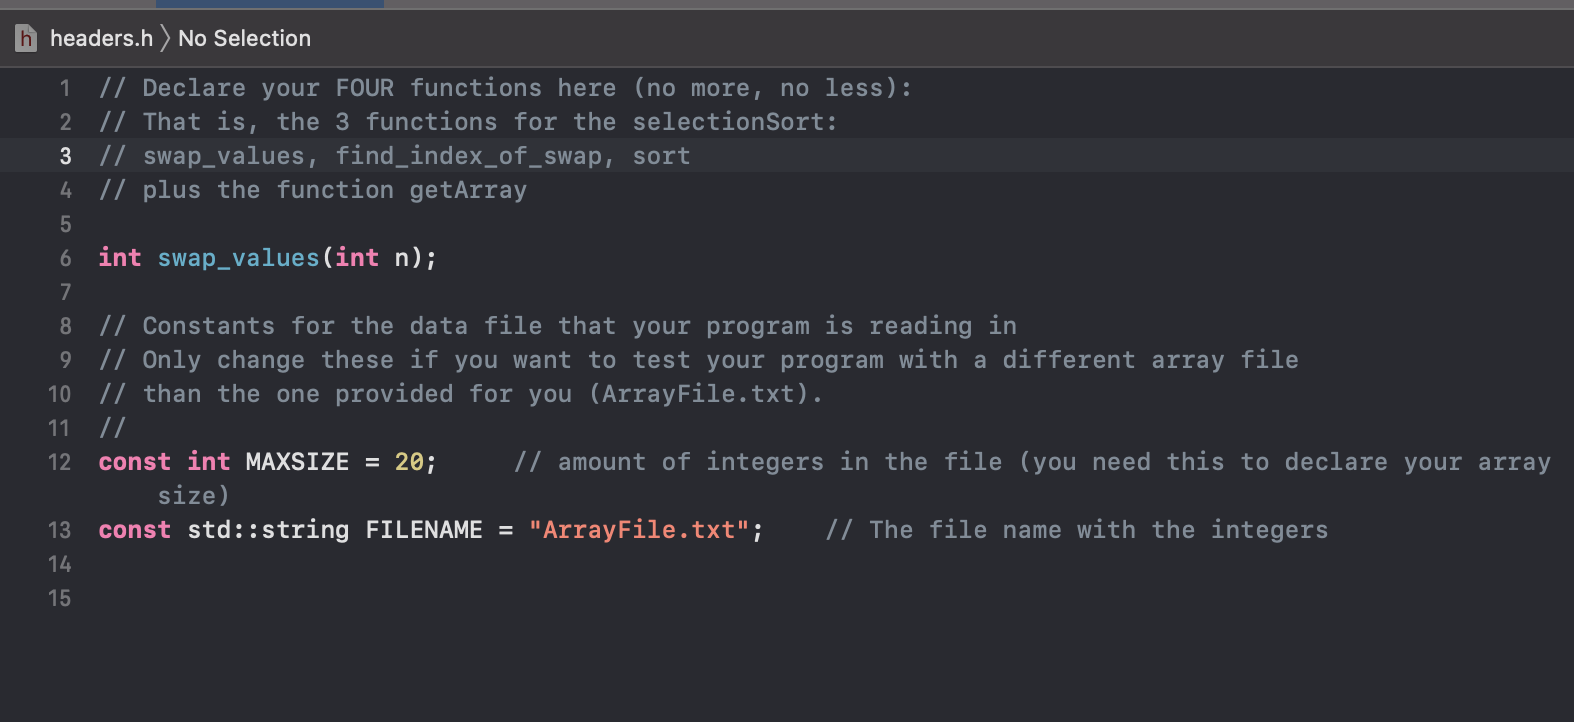Click '(ArrayFile.txt).' in line 10 comment
The width and height of the screenshot is (1574, 722).
(x=705, y=394)
